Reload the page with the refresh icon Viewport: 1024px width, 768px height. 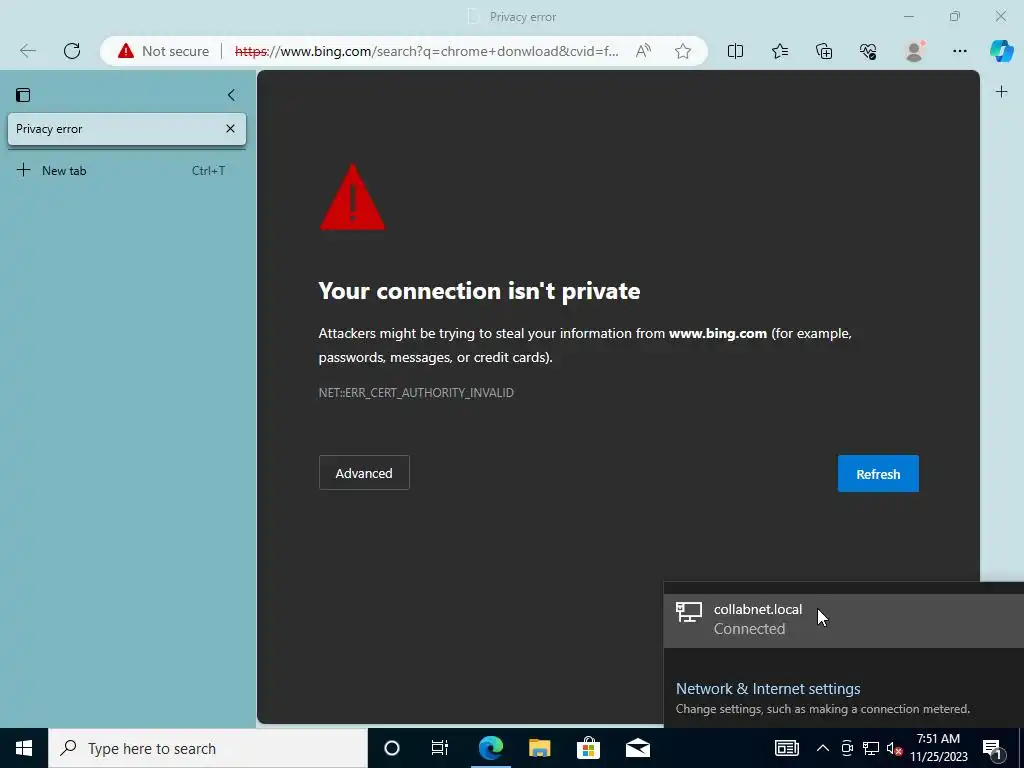(x=72, y=51)
